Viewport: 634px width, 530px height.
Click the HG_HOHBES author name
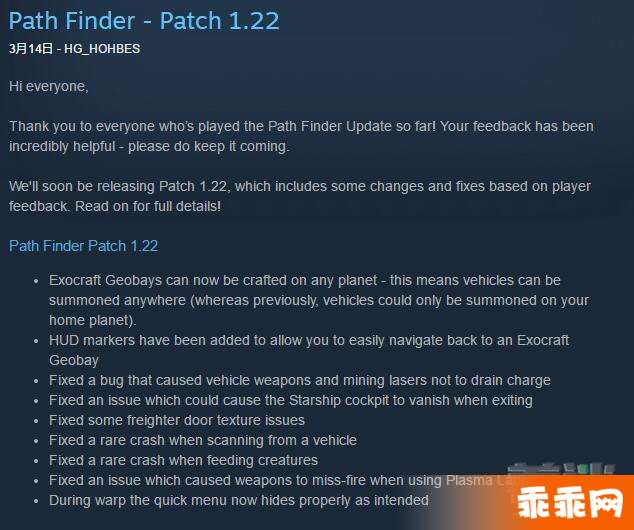pos(102,49)
